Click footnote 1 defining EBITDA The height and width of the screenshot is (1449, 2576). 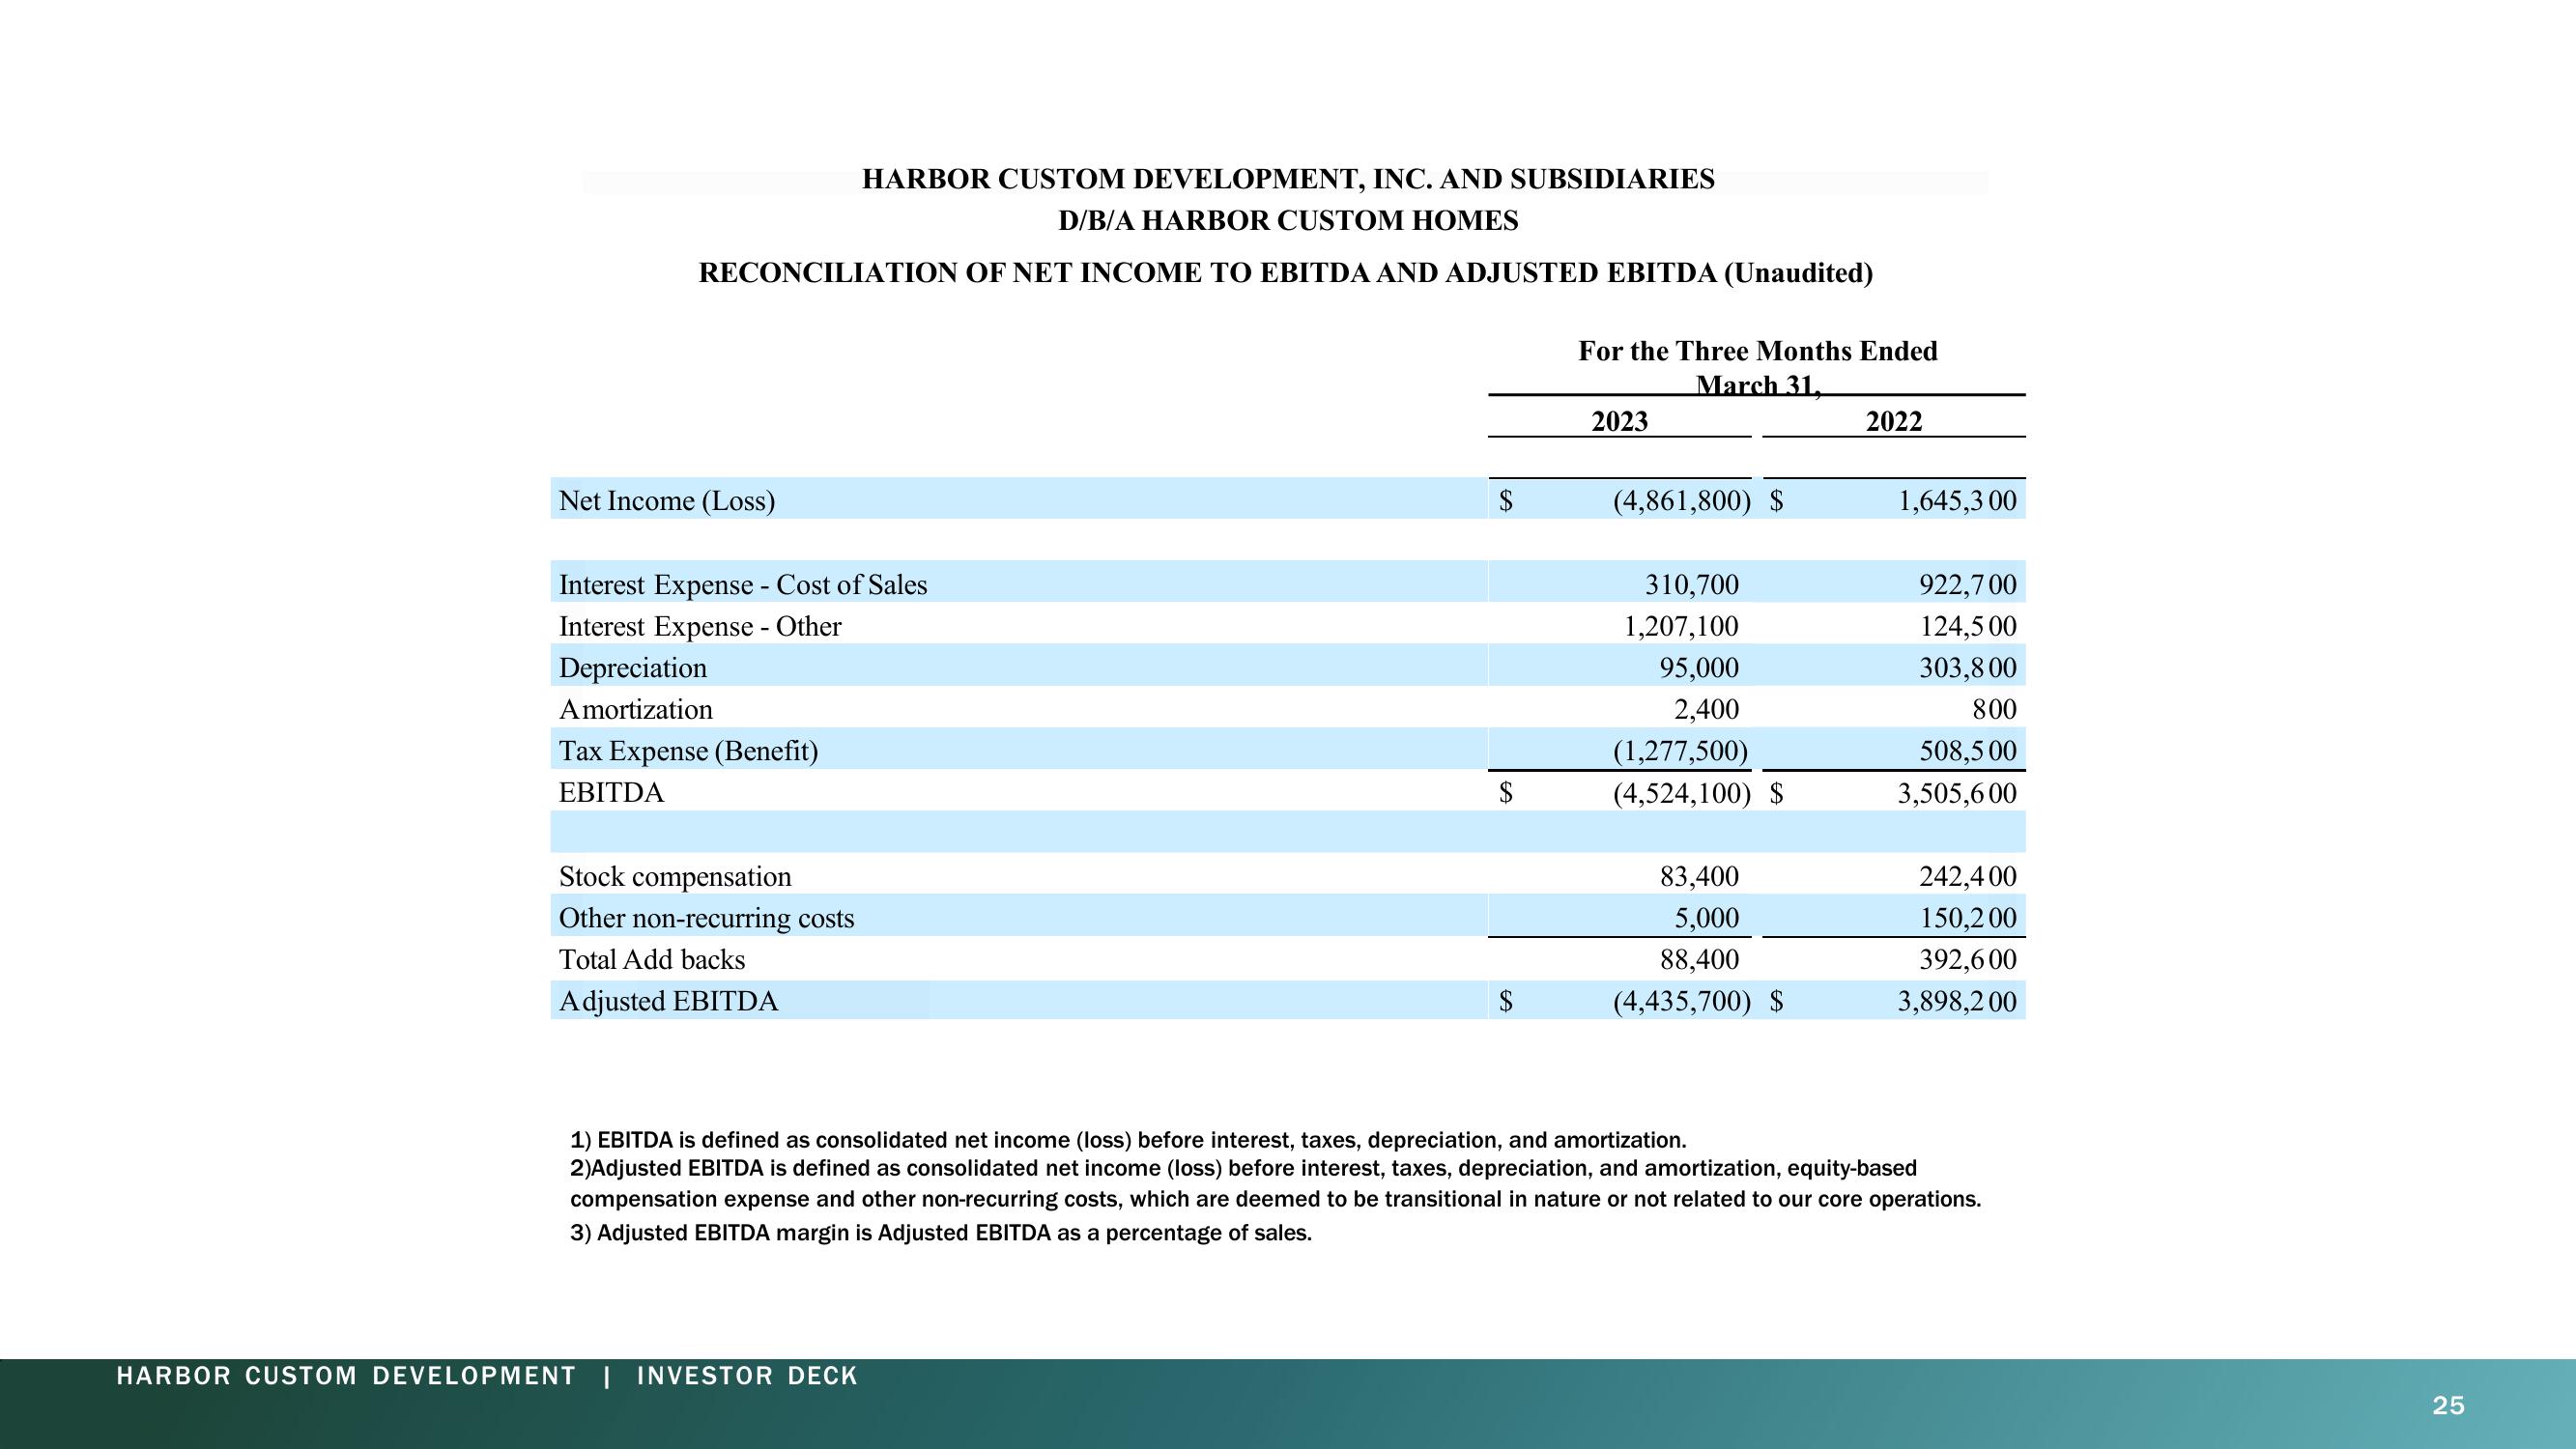(x=1128, y=1140)
